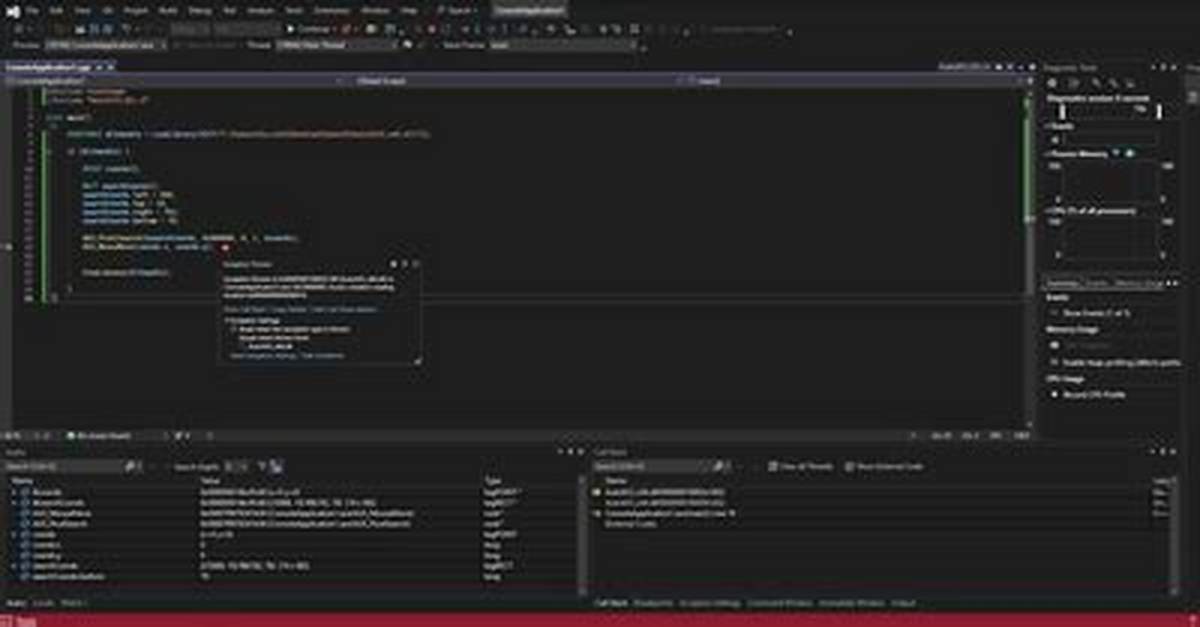This screenshot has width=1200, height=627.
Task: Click the red Stop Debugging icon
Action: (x=432, y=30)
